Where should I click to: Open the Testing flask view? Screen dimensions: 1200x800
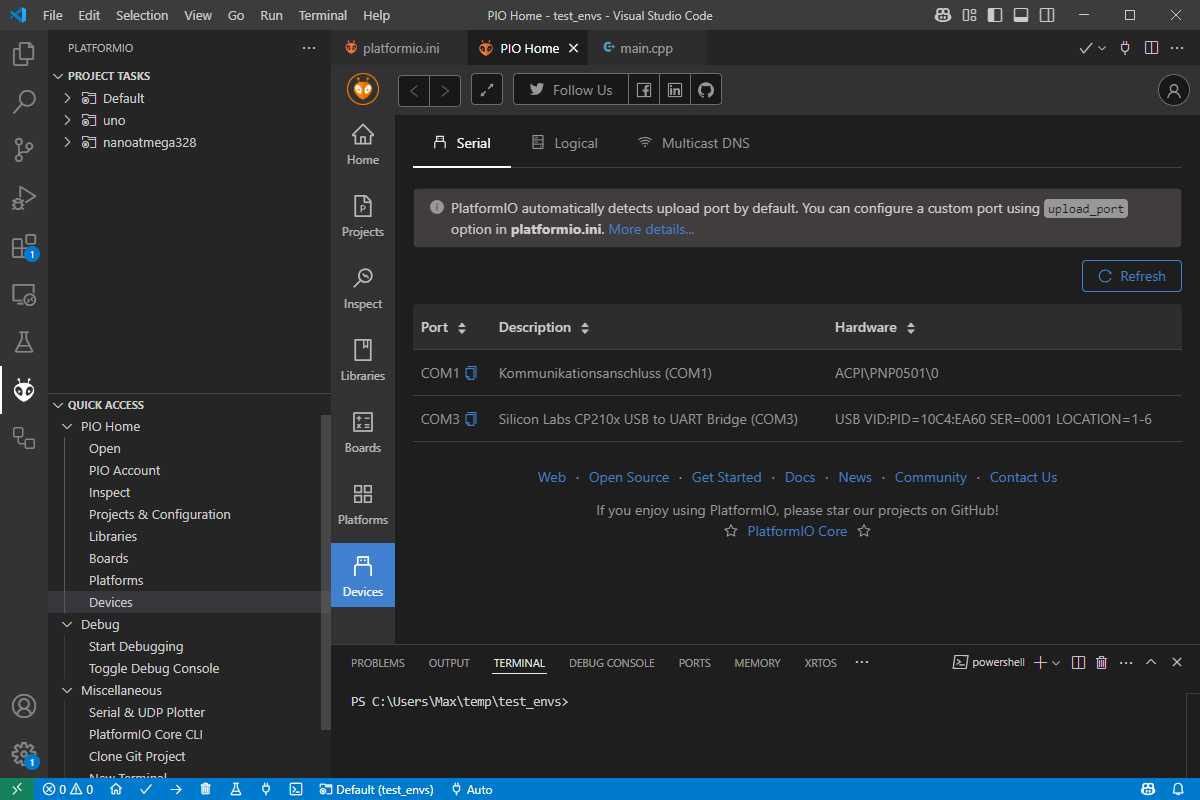[24, 342]
